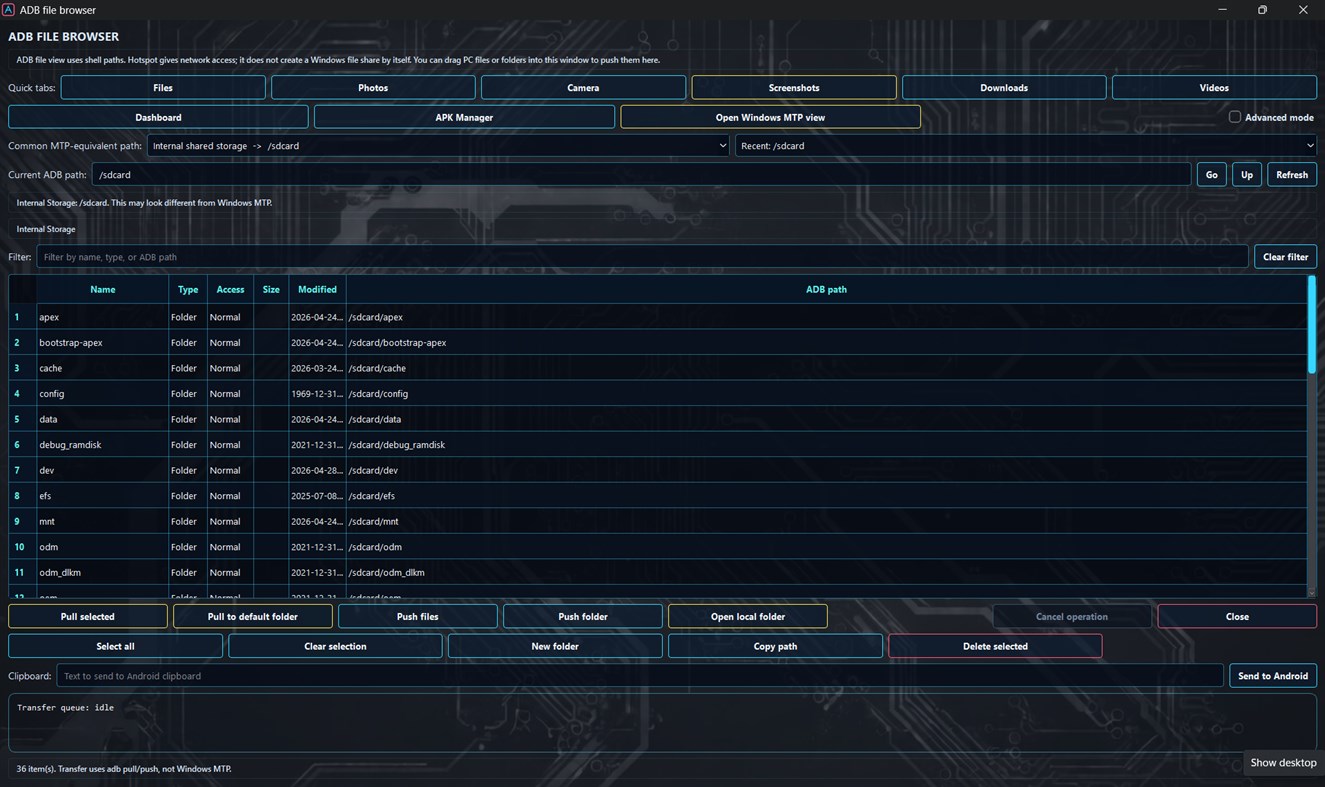The image size is (1325, 787).
Task: Go to the Downloads quick tab
Action: click(1004, 88)
